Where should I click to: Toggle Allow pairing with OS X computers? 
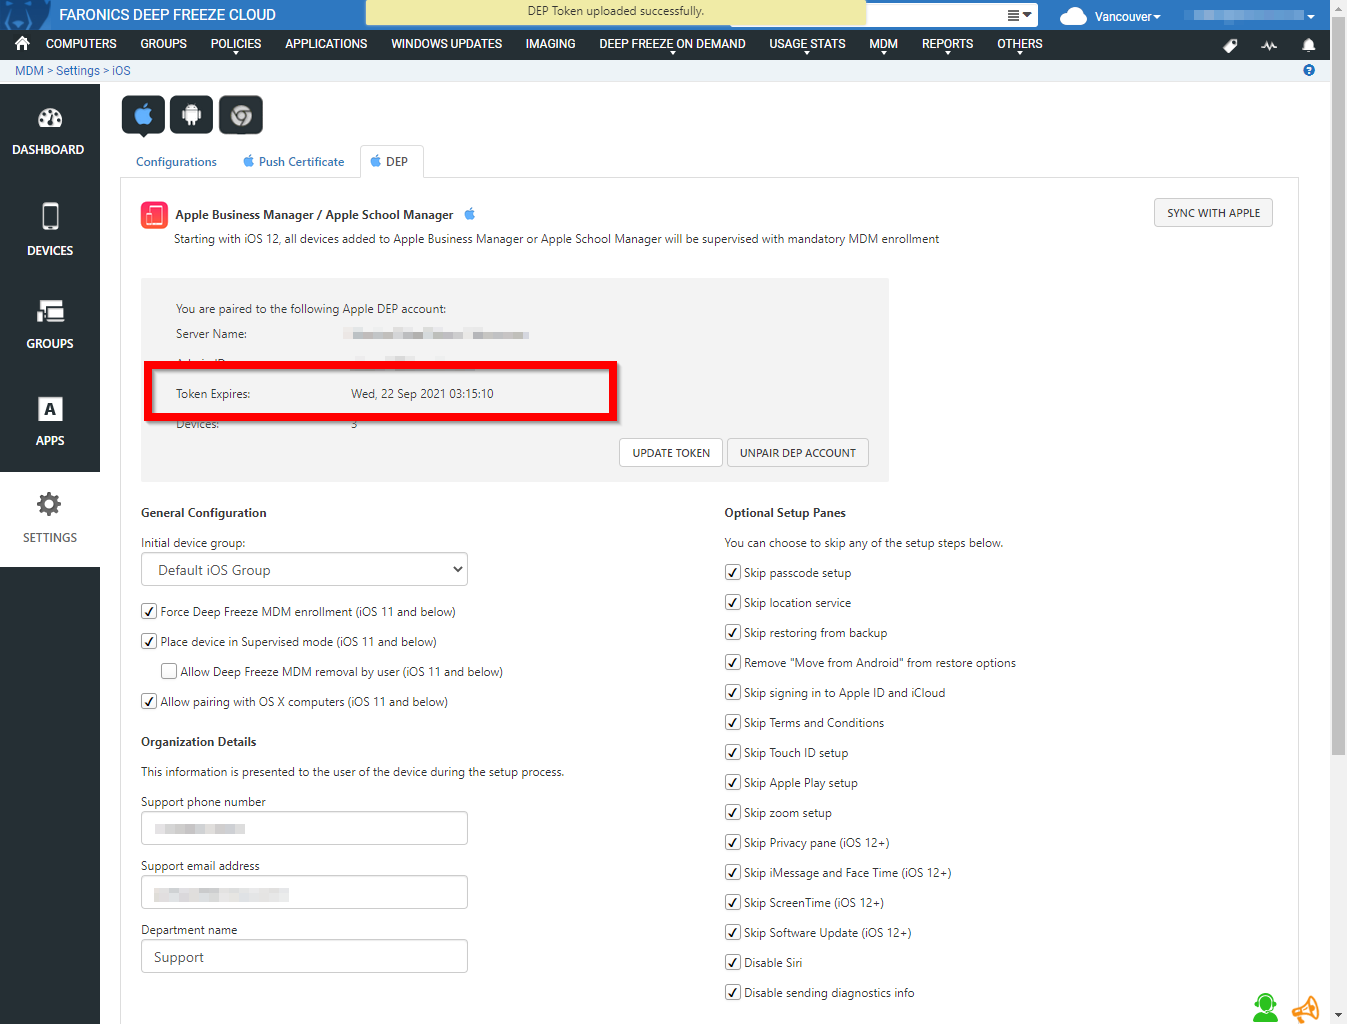coord(149,701)
